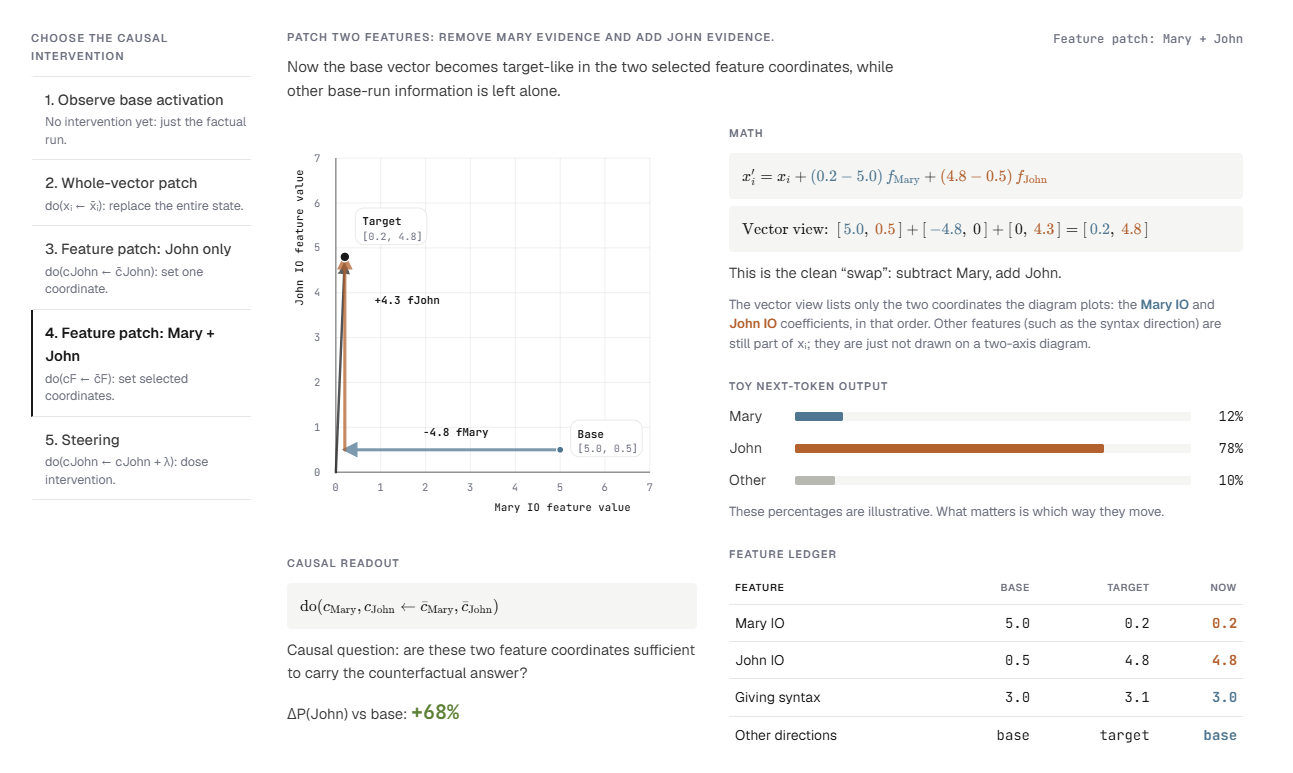1293x773 pixels.
Task: Click the Base value 5.0 in the Mary IO row
Action: pyautogui.click(x=1017, y=623)
